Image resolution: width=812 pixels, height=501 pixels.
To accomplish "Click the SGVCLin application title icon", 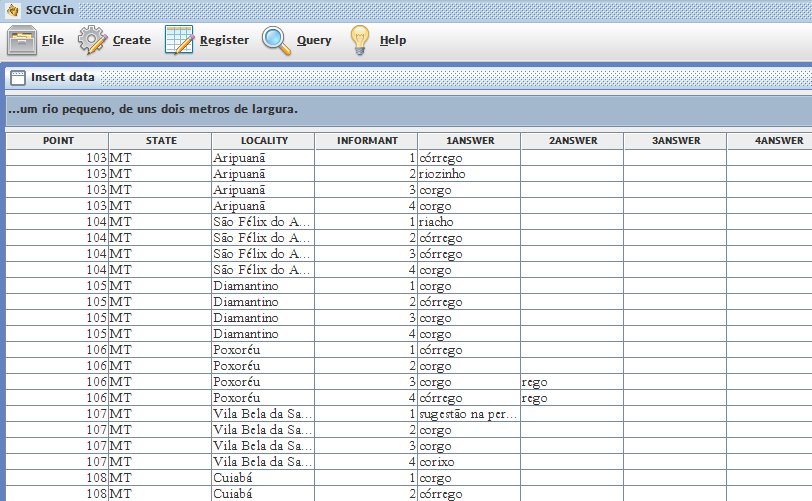I will [12, 10].
